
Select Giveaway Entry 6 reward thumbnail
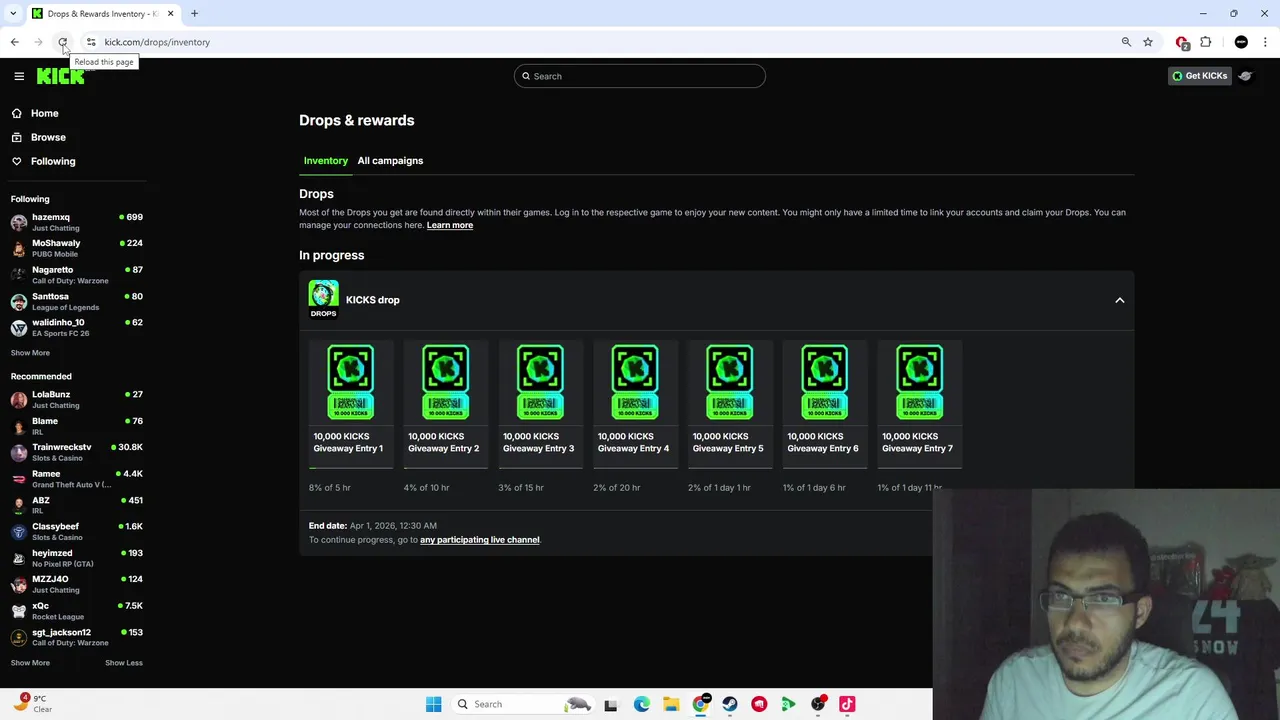point(824,382)
